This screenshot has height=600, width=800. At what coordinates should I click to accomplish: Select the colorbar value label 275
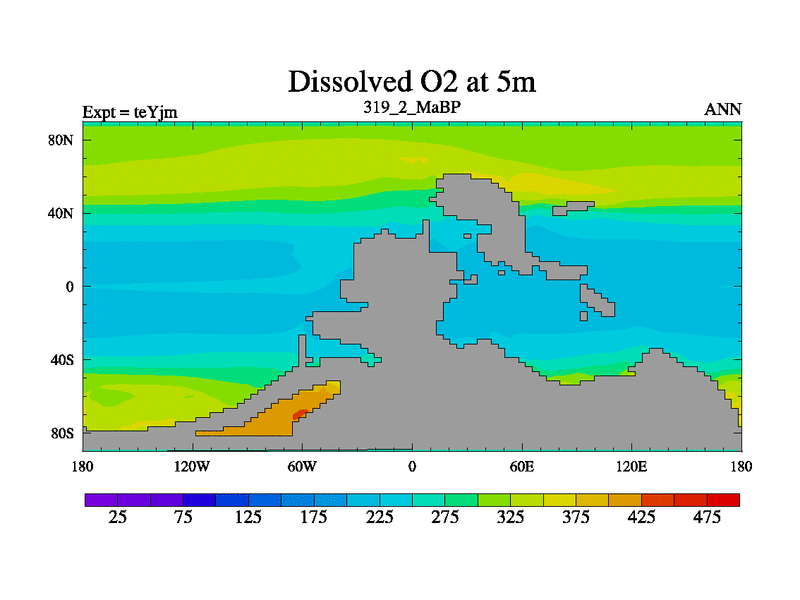click(x=445, y=518)
